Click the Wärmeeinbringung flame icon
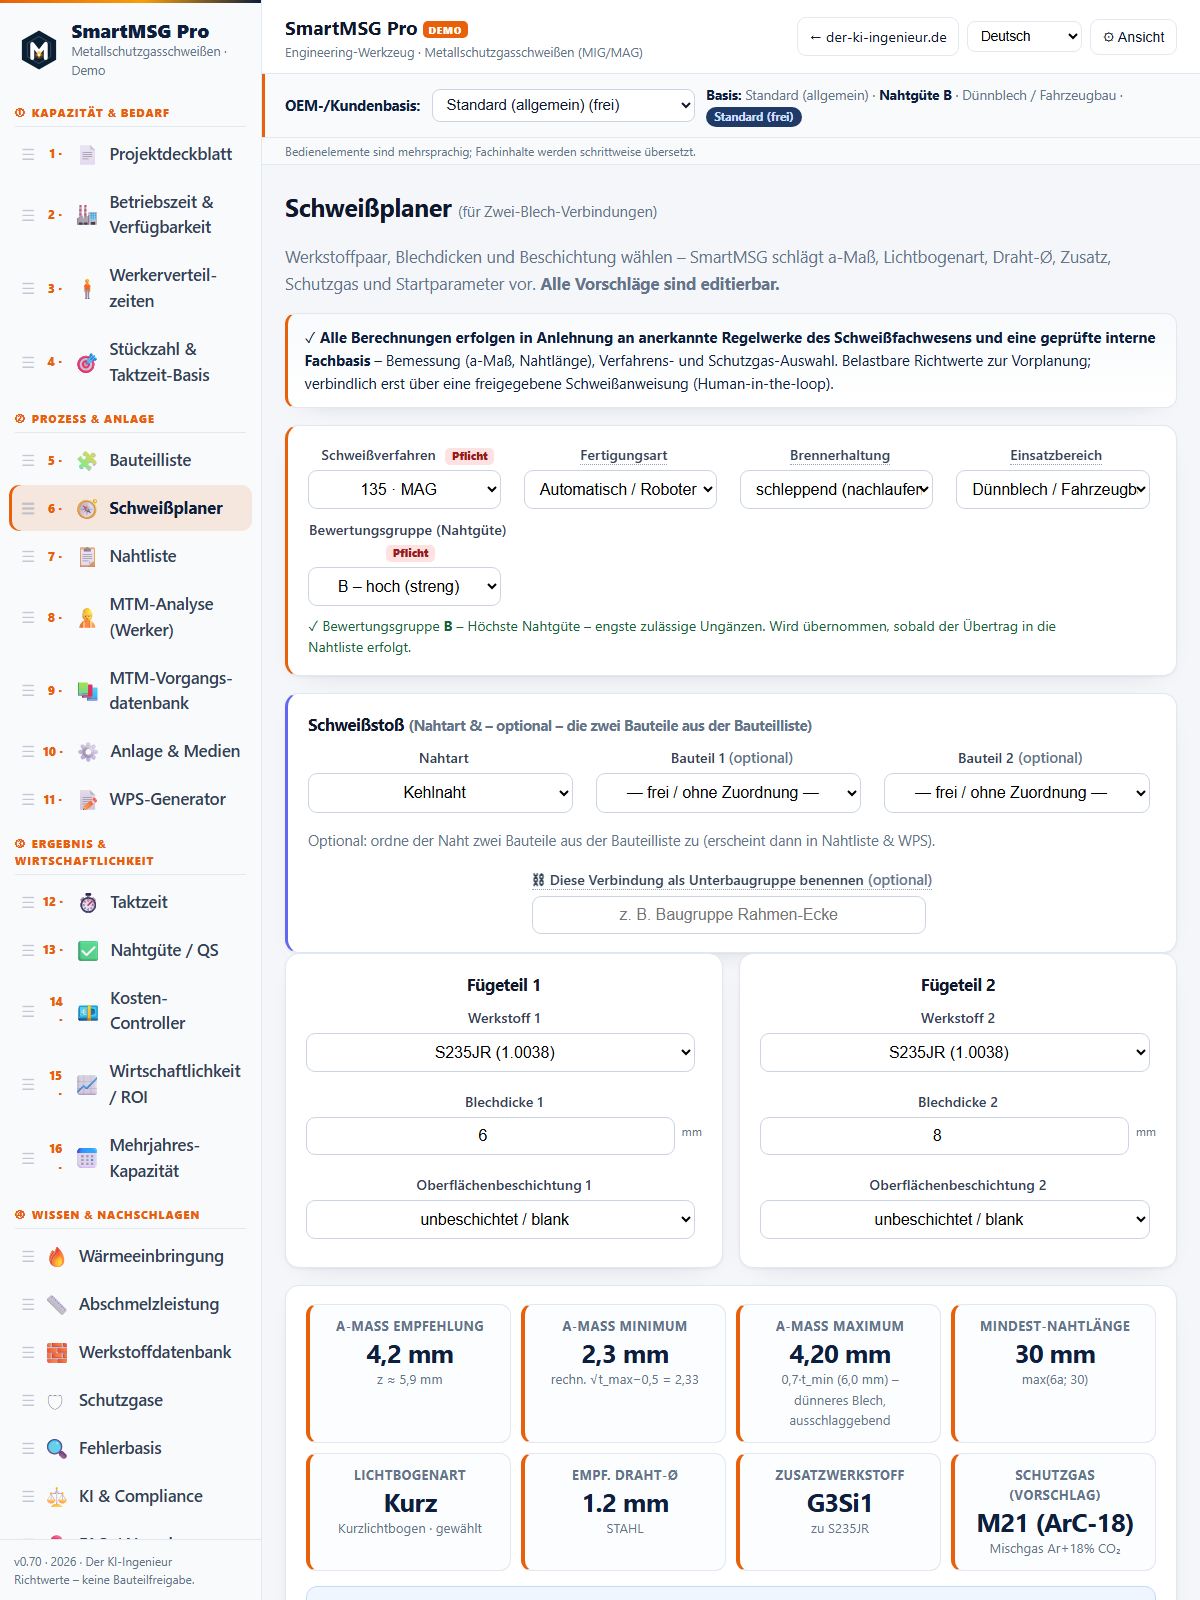Image resolution: width=1200 pixels, height=1600 pixels. coord(57,1256)
